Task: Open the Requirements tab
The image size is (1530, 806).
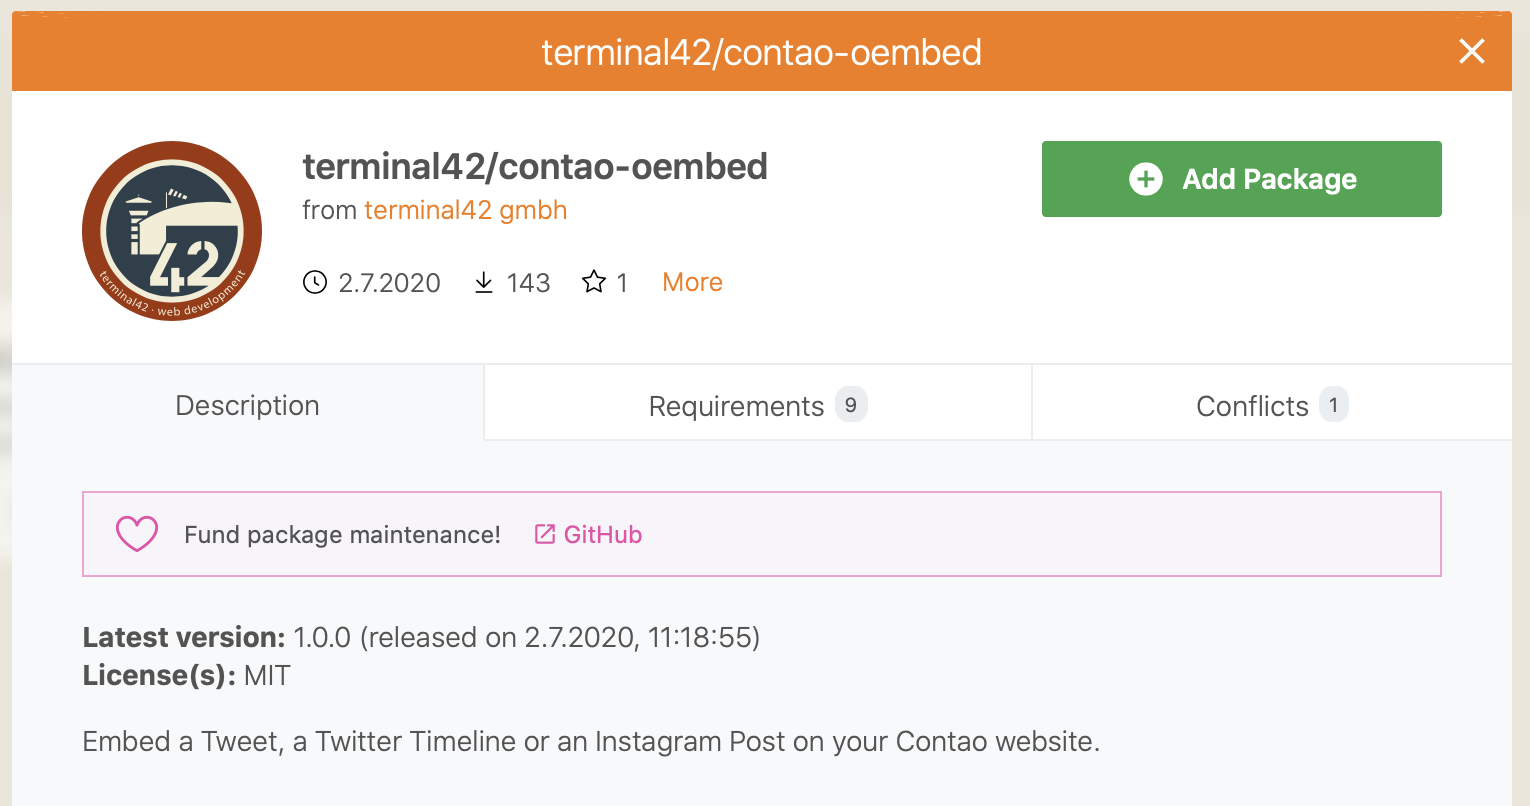Action: pos(758,405)
